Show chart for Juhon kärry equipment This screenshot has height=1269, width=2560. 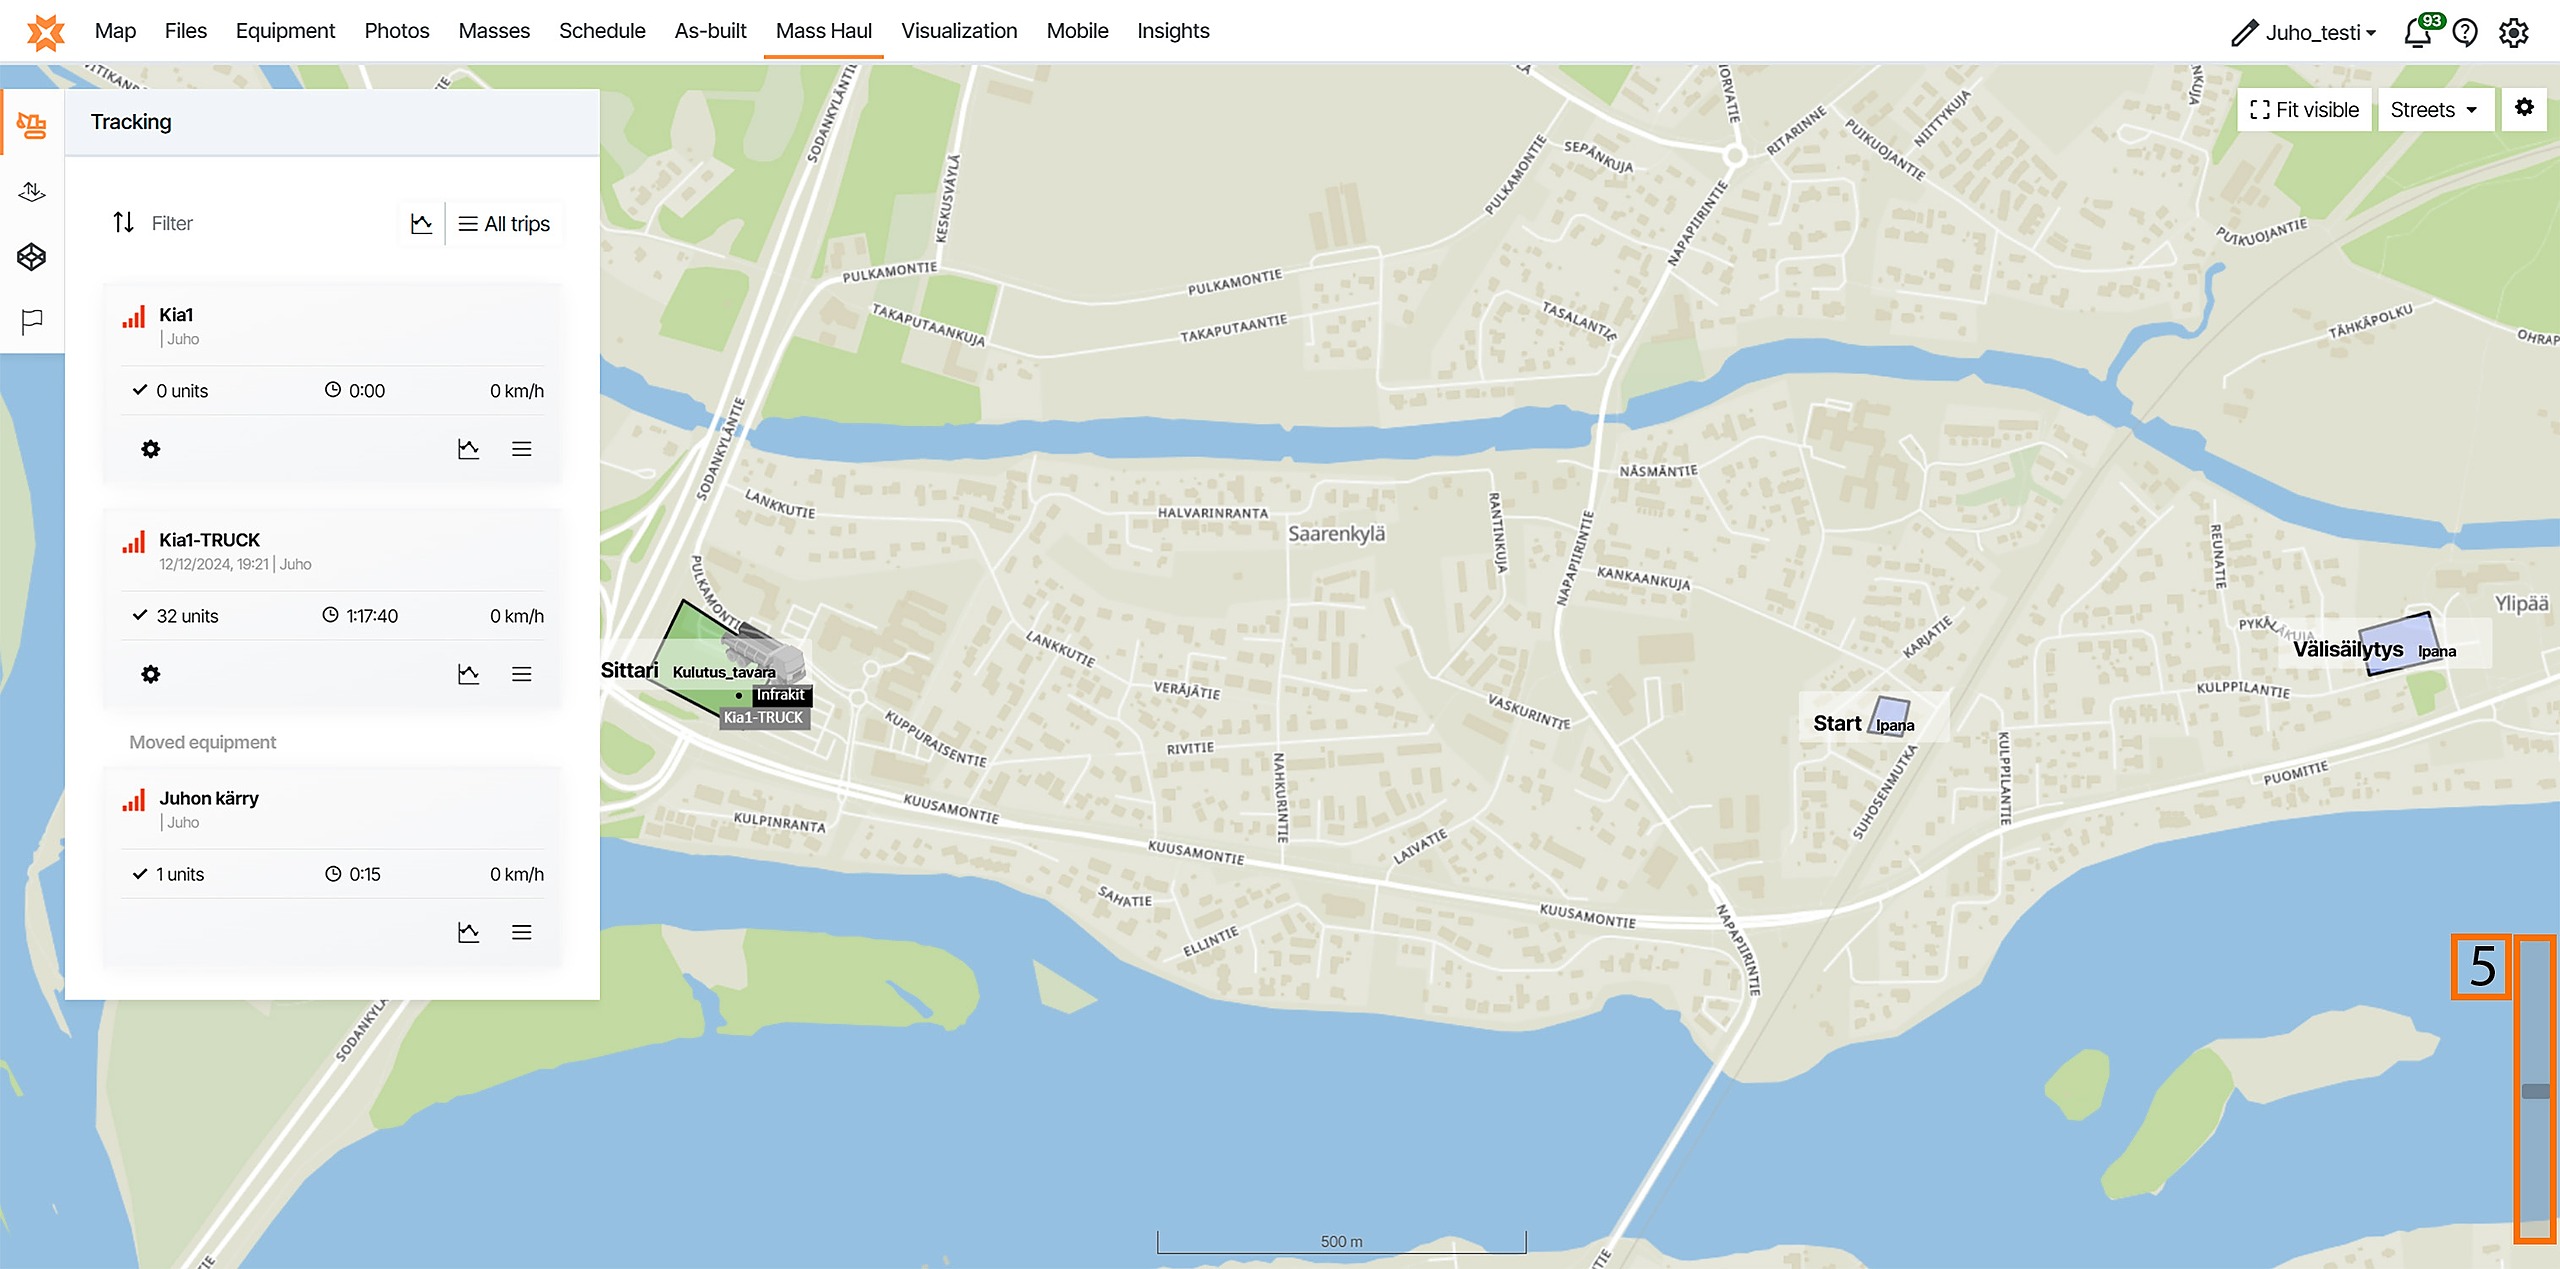click(468, 932)
